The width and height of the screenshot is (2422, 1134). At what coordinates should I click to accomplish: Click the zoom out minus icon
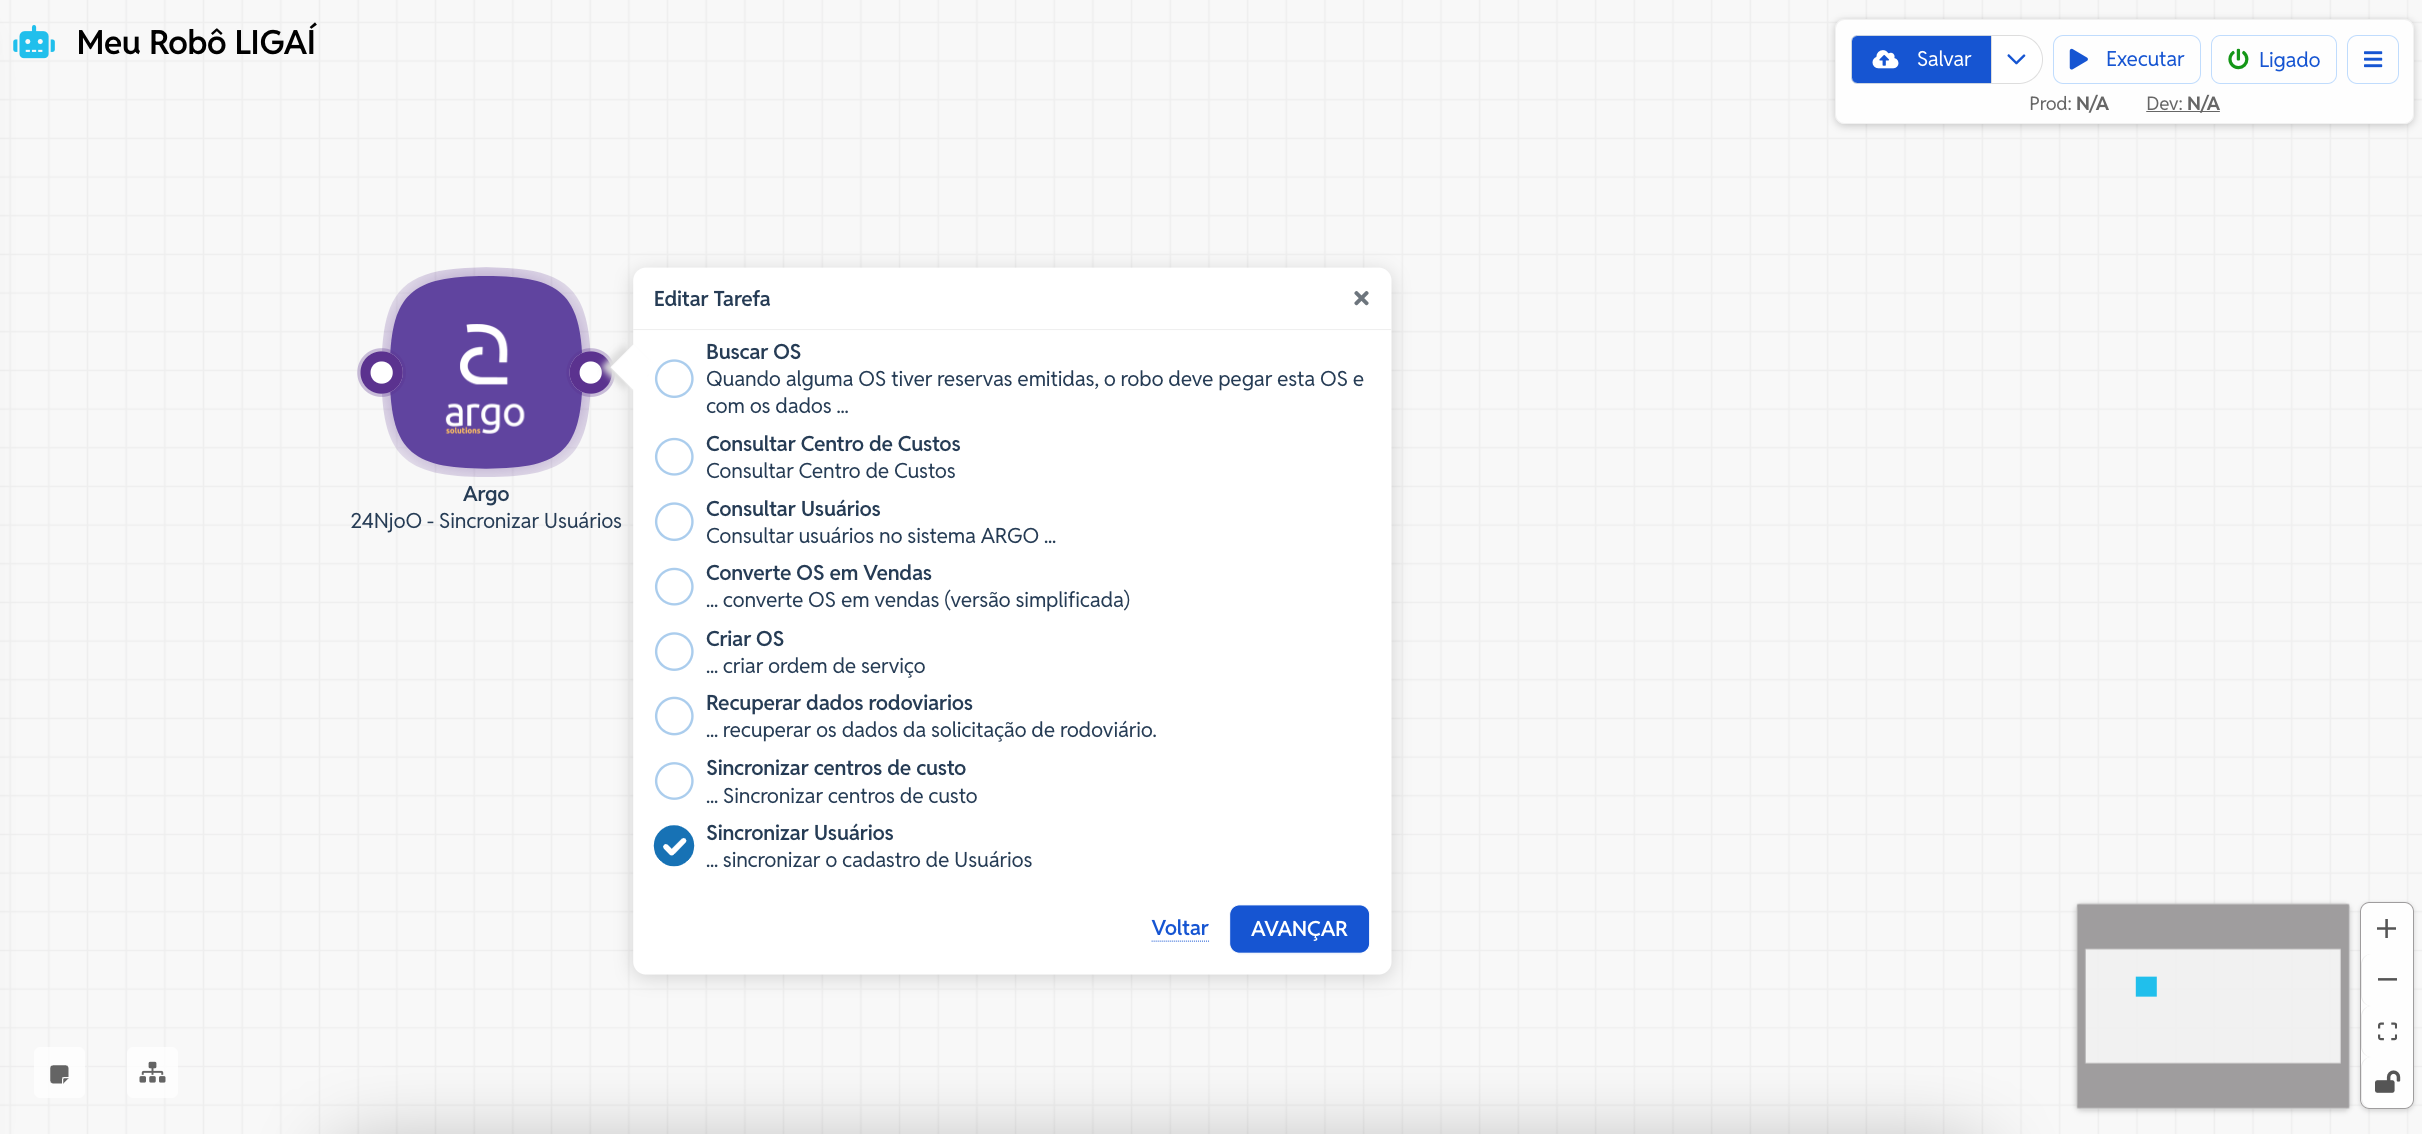point(2386,980)
